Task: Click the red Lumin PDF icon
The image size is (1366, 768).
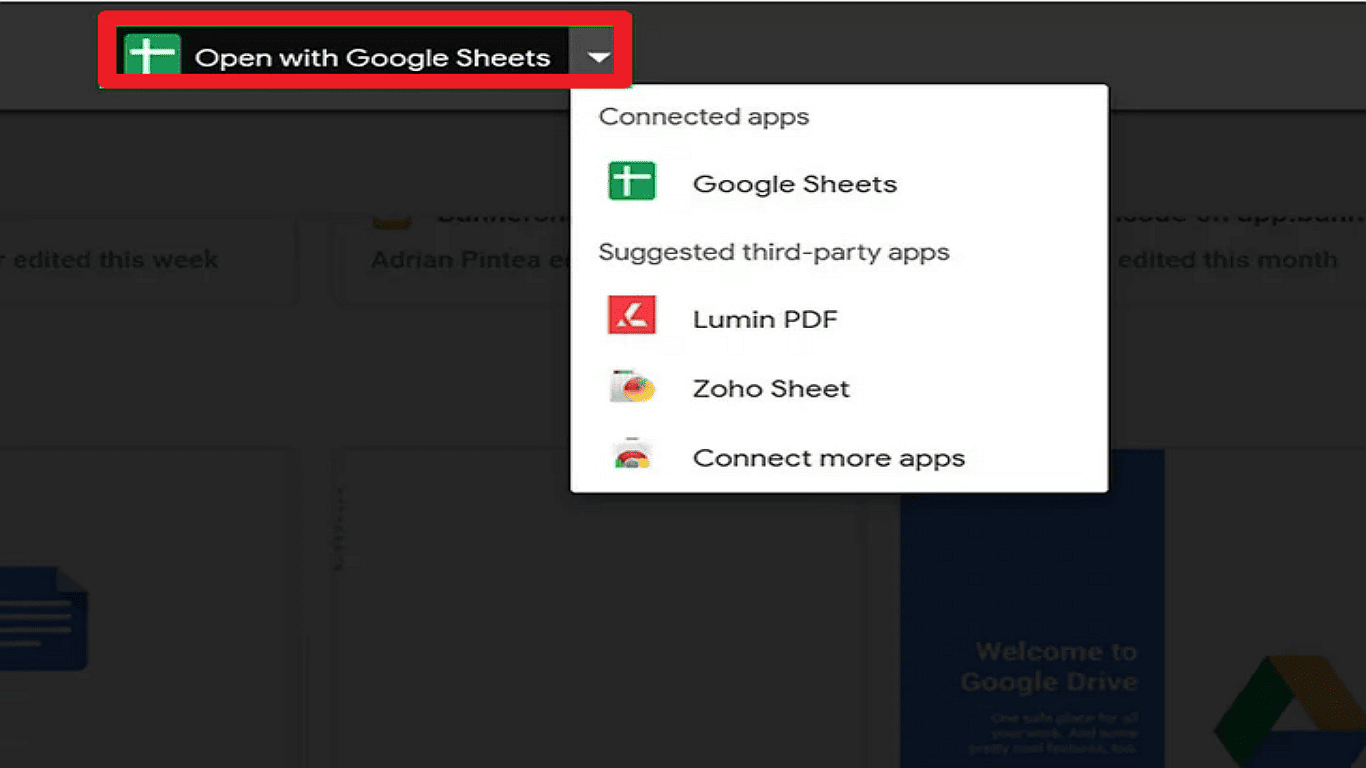Action: coord(632,315)
